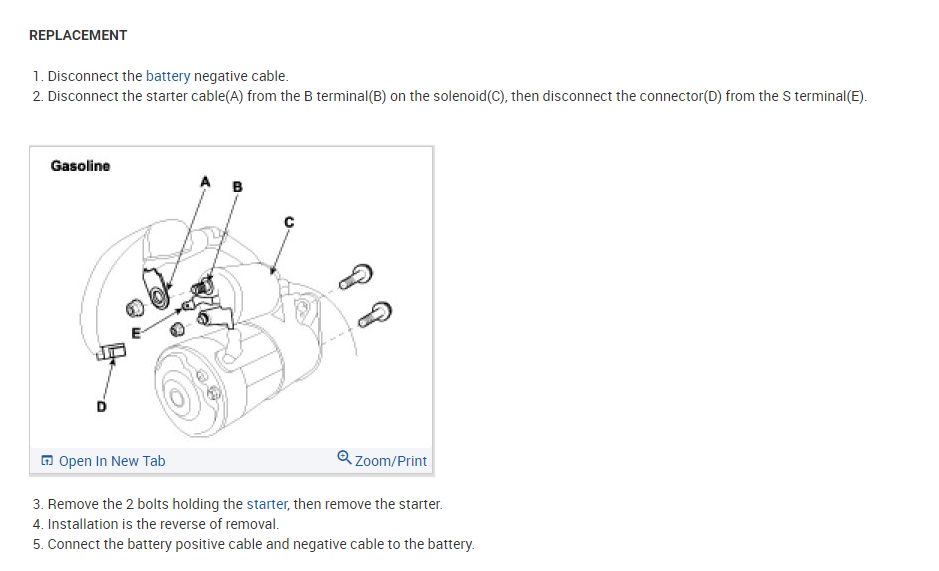This screenshot has width=939, height=571.
Task: Click label B above the solenoid terminal
Action: coord(238,187)
